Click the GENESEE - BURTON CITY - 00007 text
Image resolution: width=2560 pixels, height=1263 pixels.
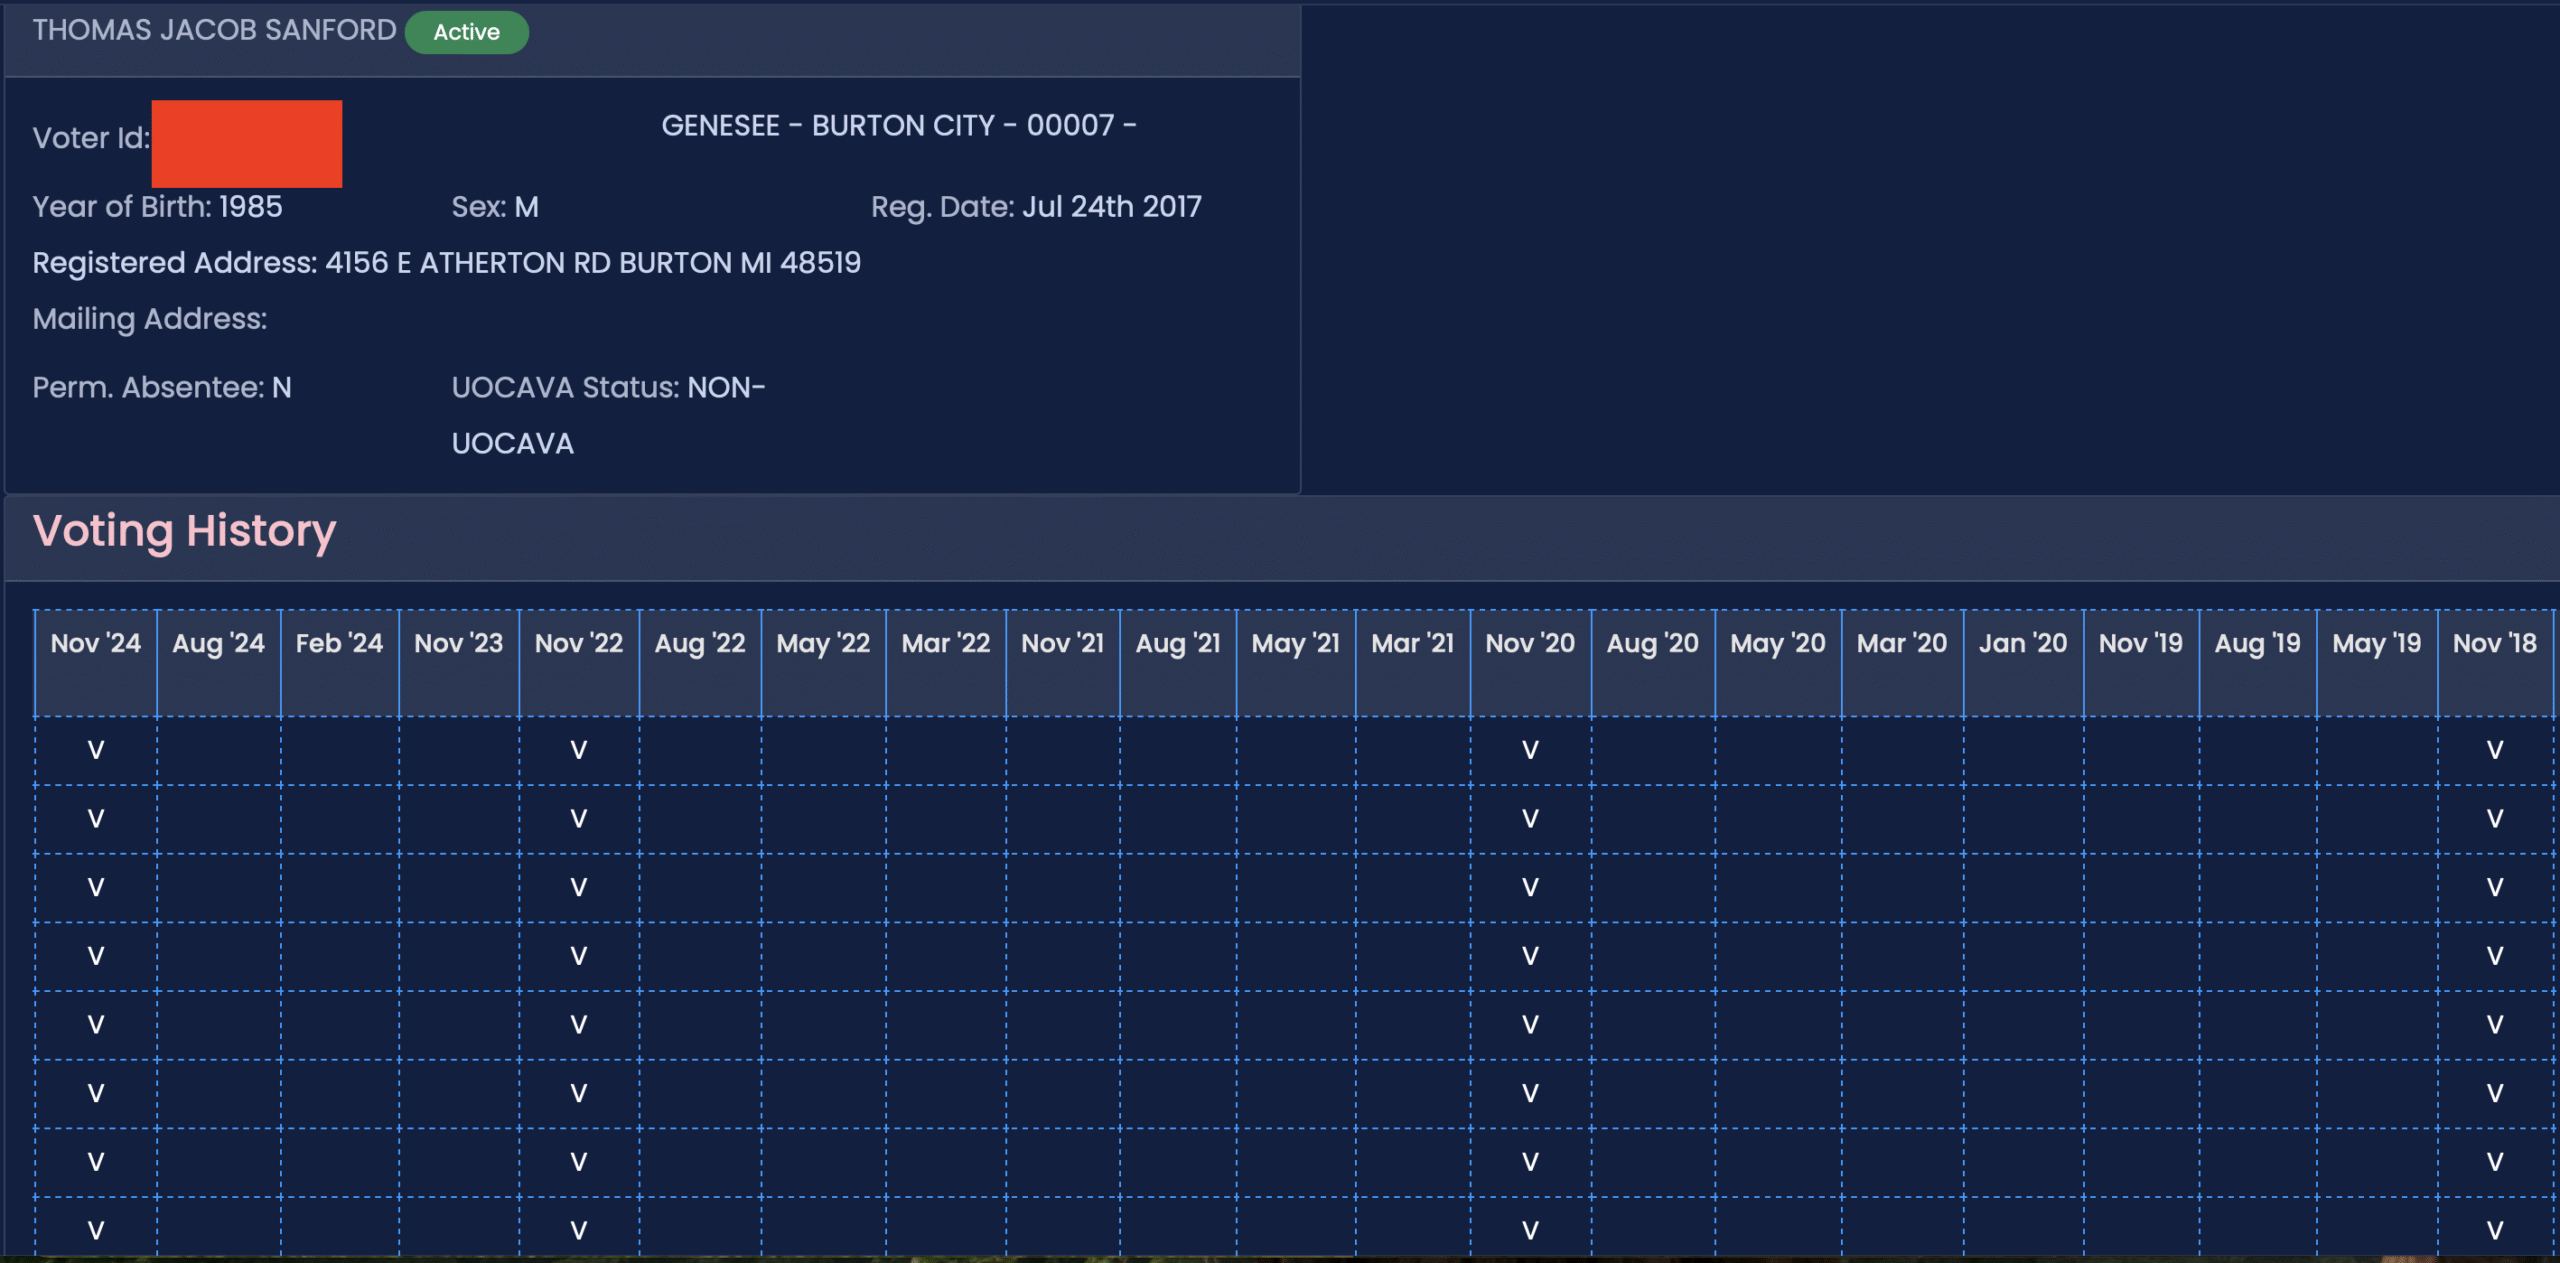tap(898, 126)
